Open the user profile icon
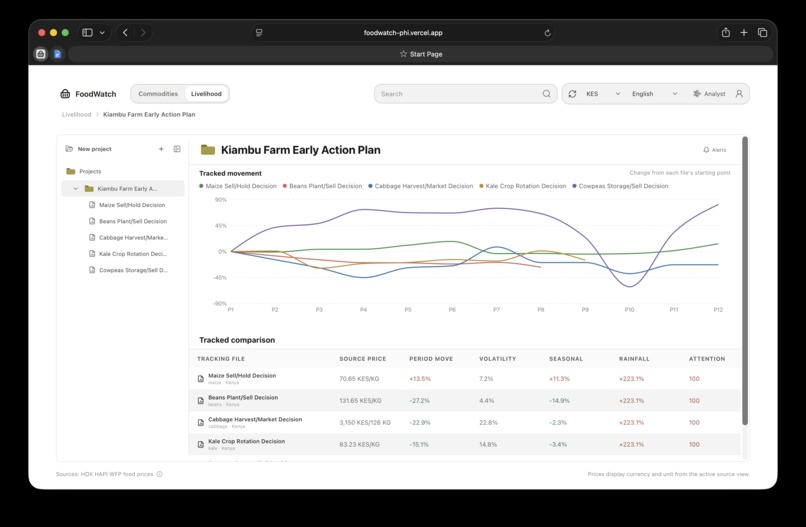Viewport: 806px width, 527px height. 739,94
